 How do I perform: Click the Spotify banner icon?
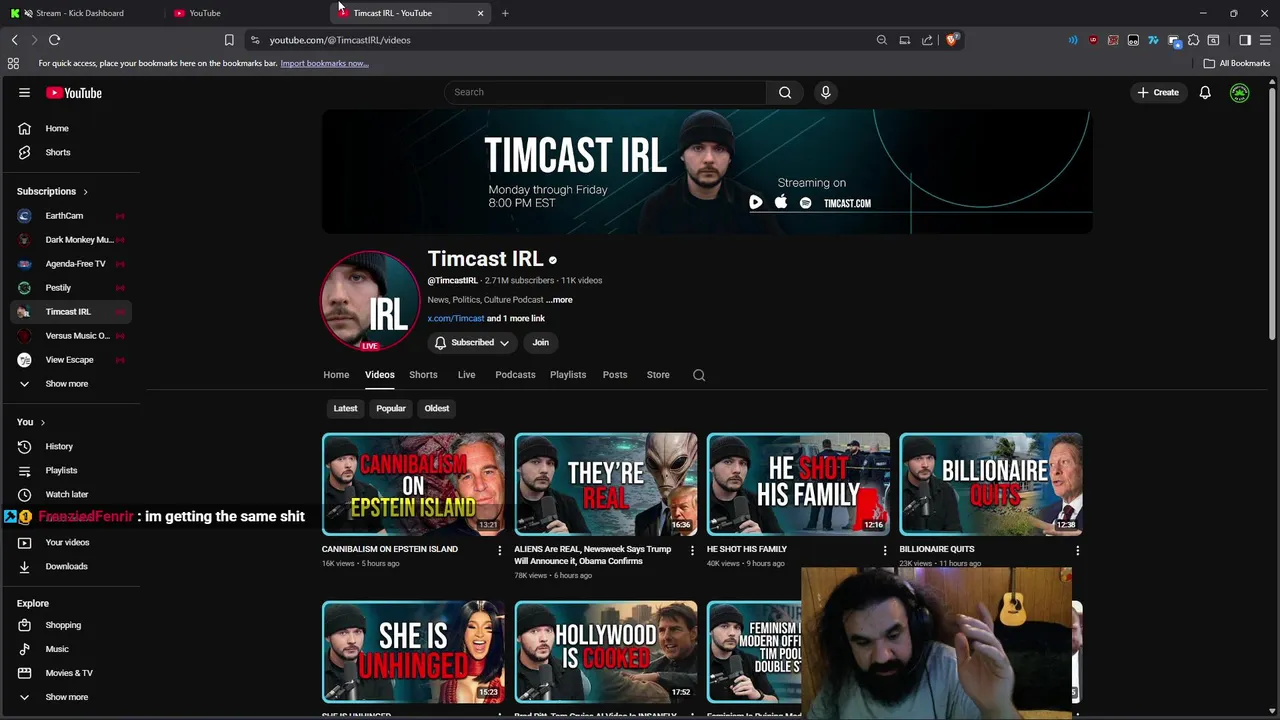point(805,203)
